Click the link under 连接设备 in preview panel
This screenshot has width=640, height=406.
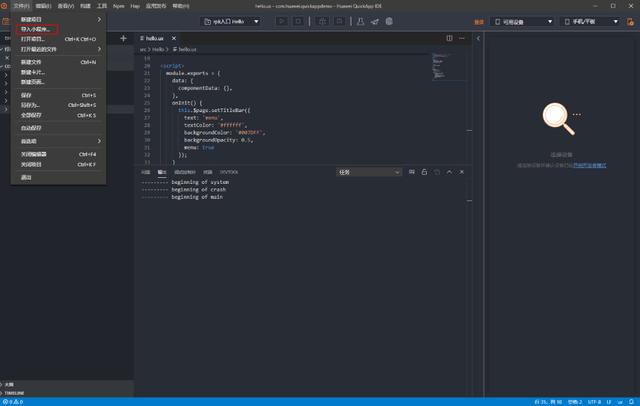point(589,165)
